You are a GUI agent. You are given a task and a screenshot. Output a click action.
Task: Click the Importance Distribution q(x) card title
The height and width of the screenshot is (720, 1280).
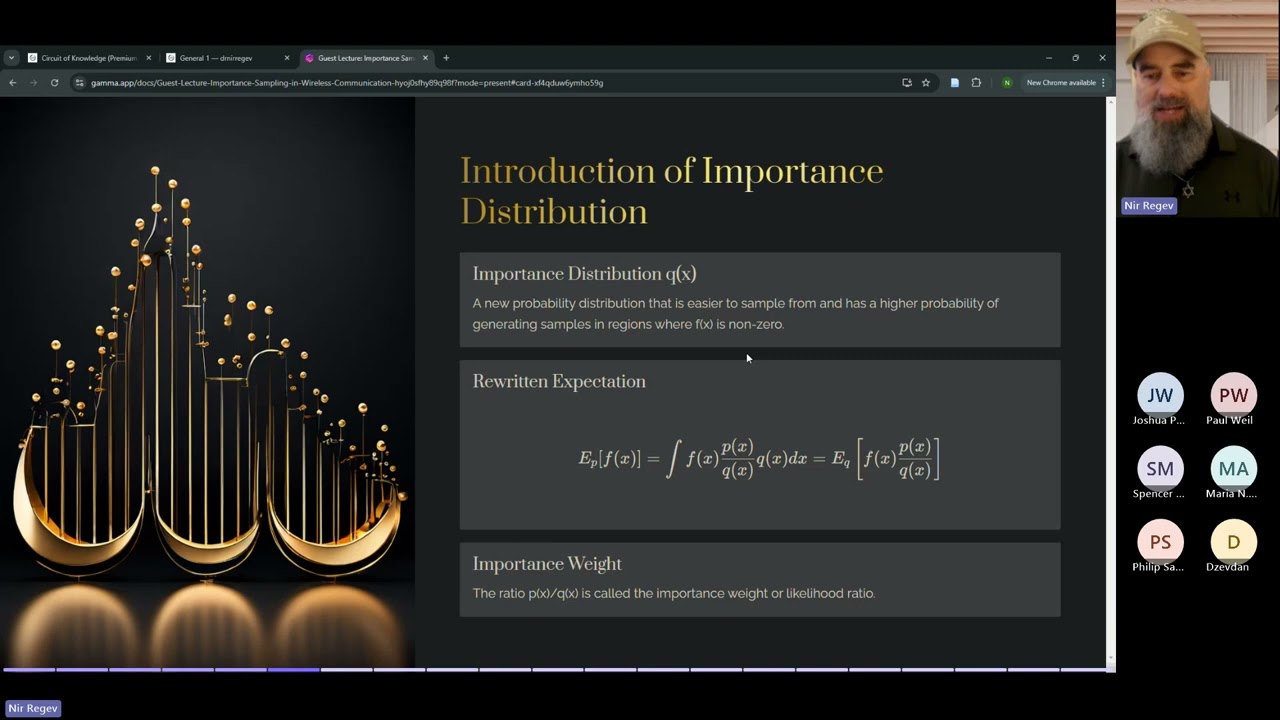(584, 274)
